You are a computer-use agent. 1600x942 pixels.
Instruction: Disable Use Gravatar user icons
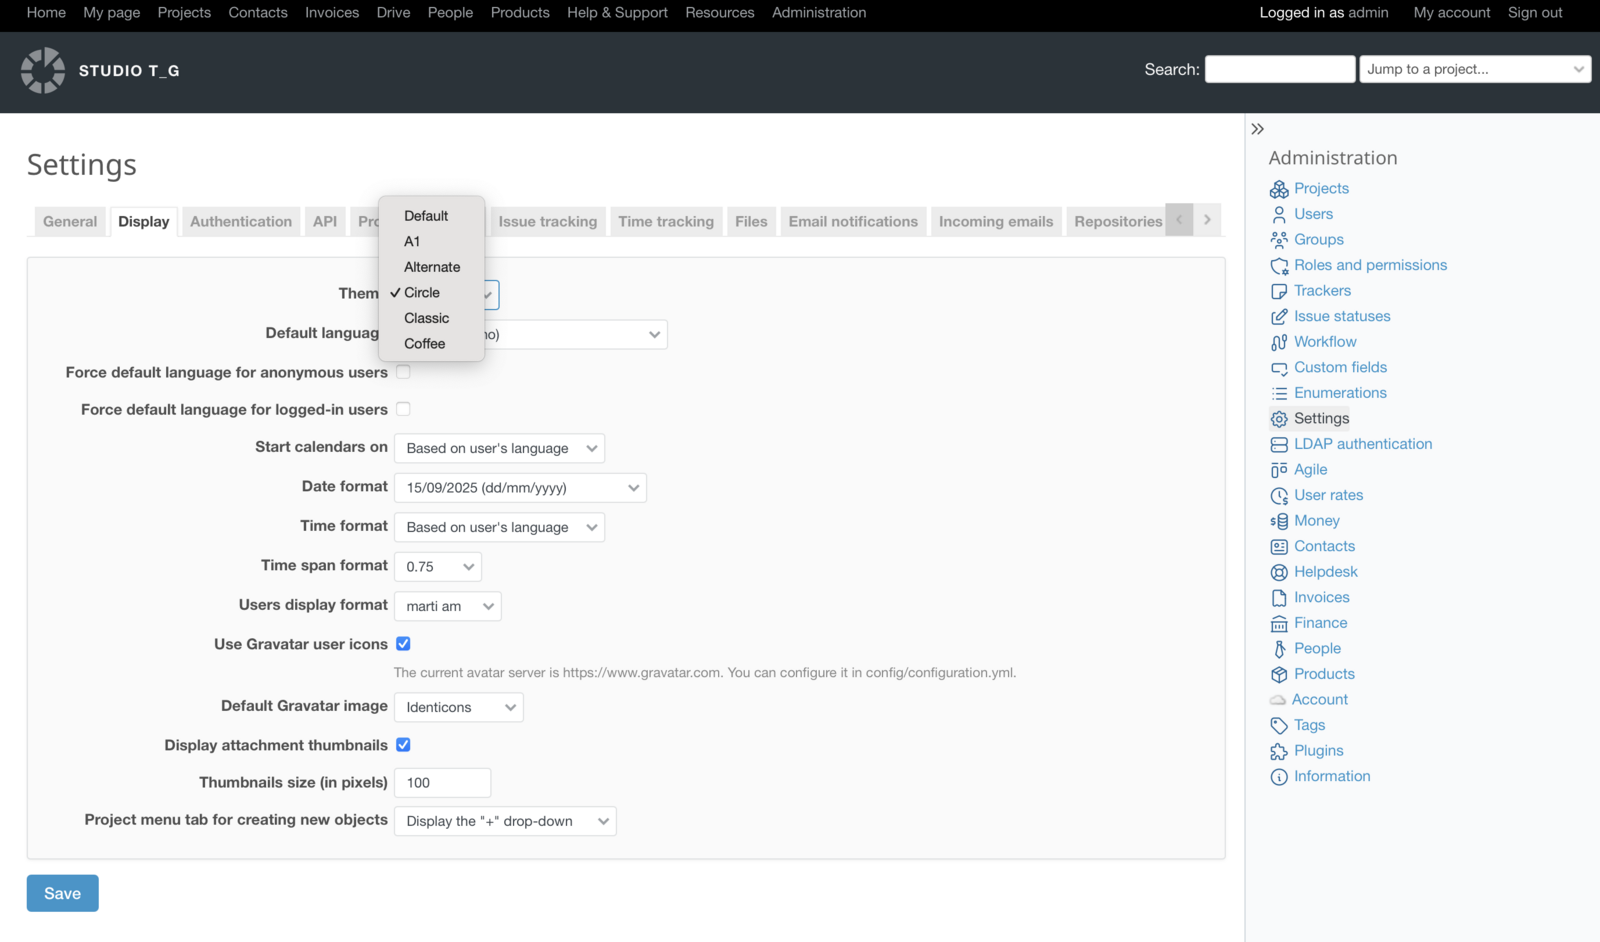tap(403, 644)
